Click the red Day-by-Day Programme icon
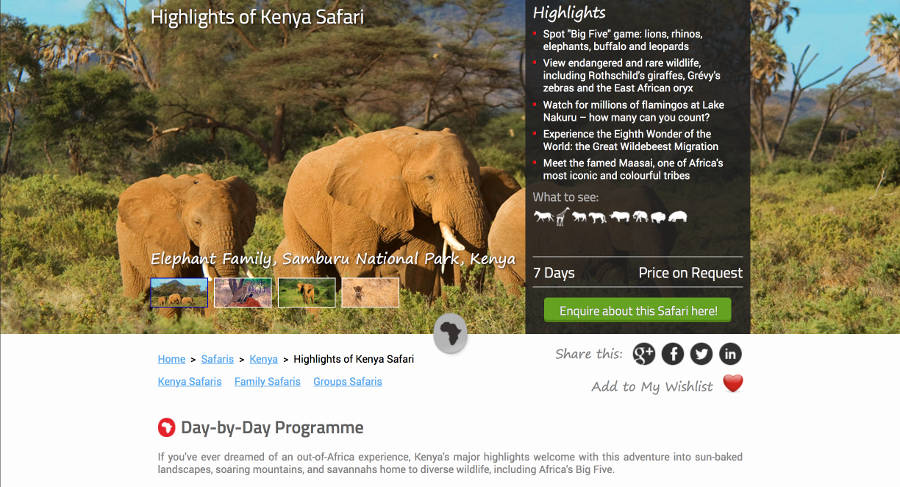 click(167, 428)
